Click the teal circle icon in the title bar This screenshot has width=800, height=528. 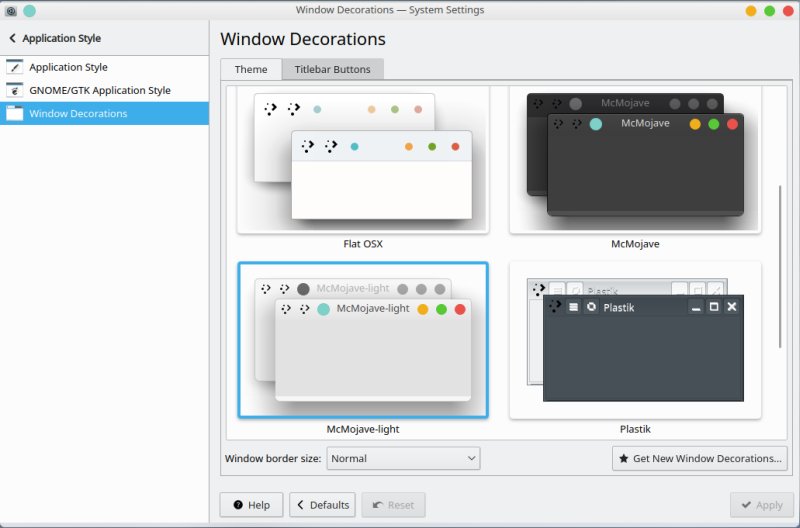29,10
